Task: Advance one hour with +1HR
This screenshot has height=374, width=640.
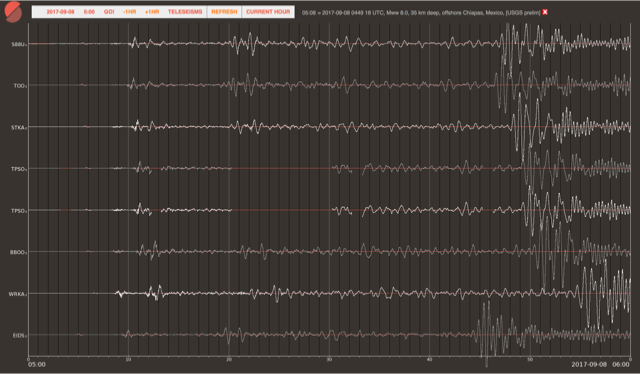Action: (152, 12)
